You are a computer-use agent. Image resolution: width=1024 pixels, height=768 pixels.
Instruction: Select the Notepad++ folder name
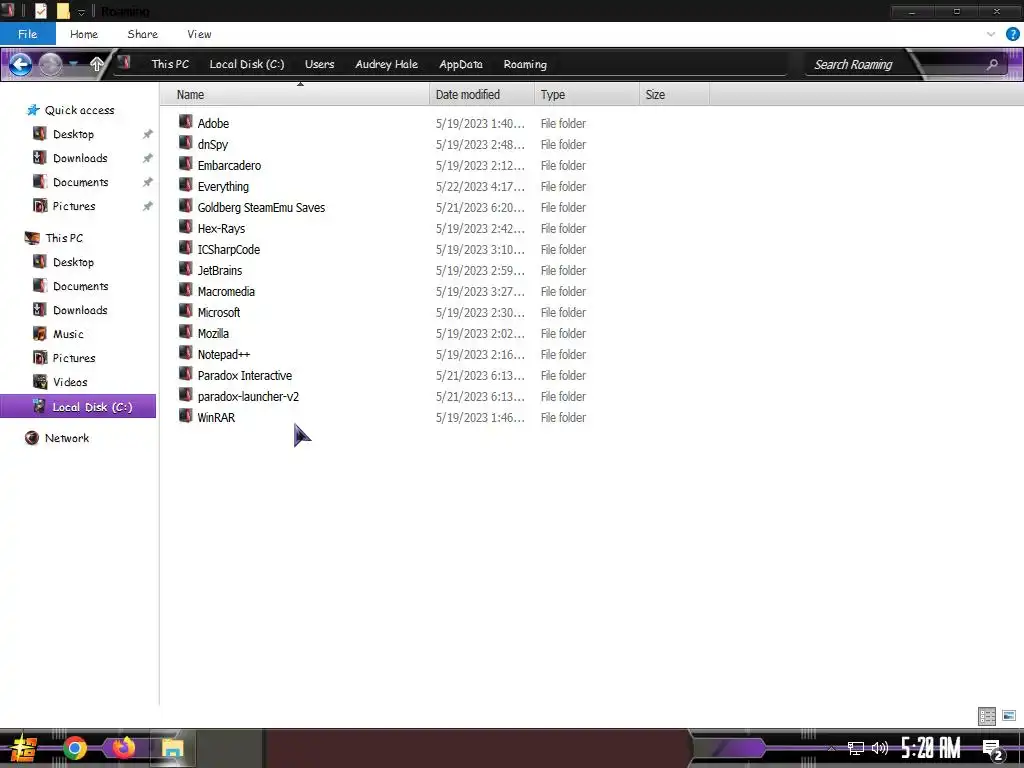click(x=223, y=354)
